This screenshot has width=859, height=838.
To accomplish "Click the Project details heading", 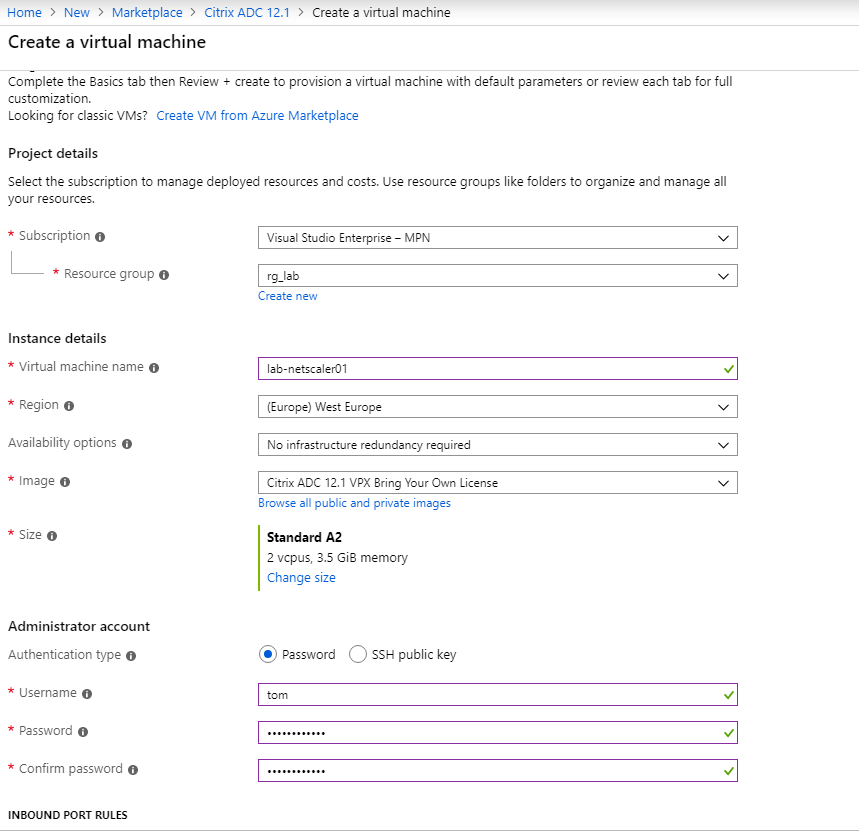I will point(53,153).
